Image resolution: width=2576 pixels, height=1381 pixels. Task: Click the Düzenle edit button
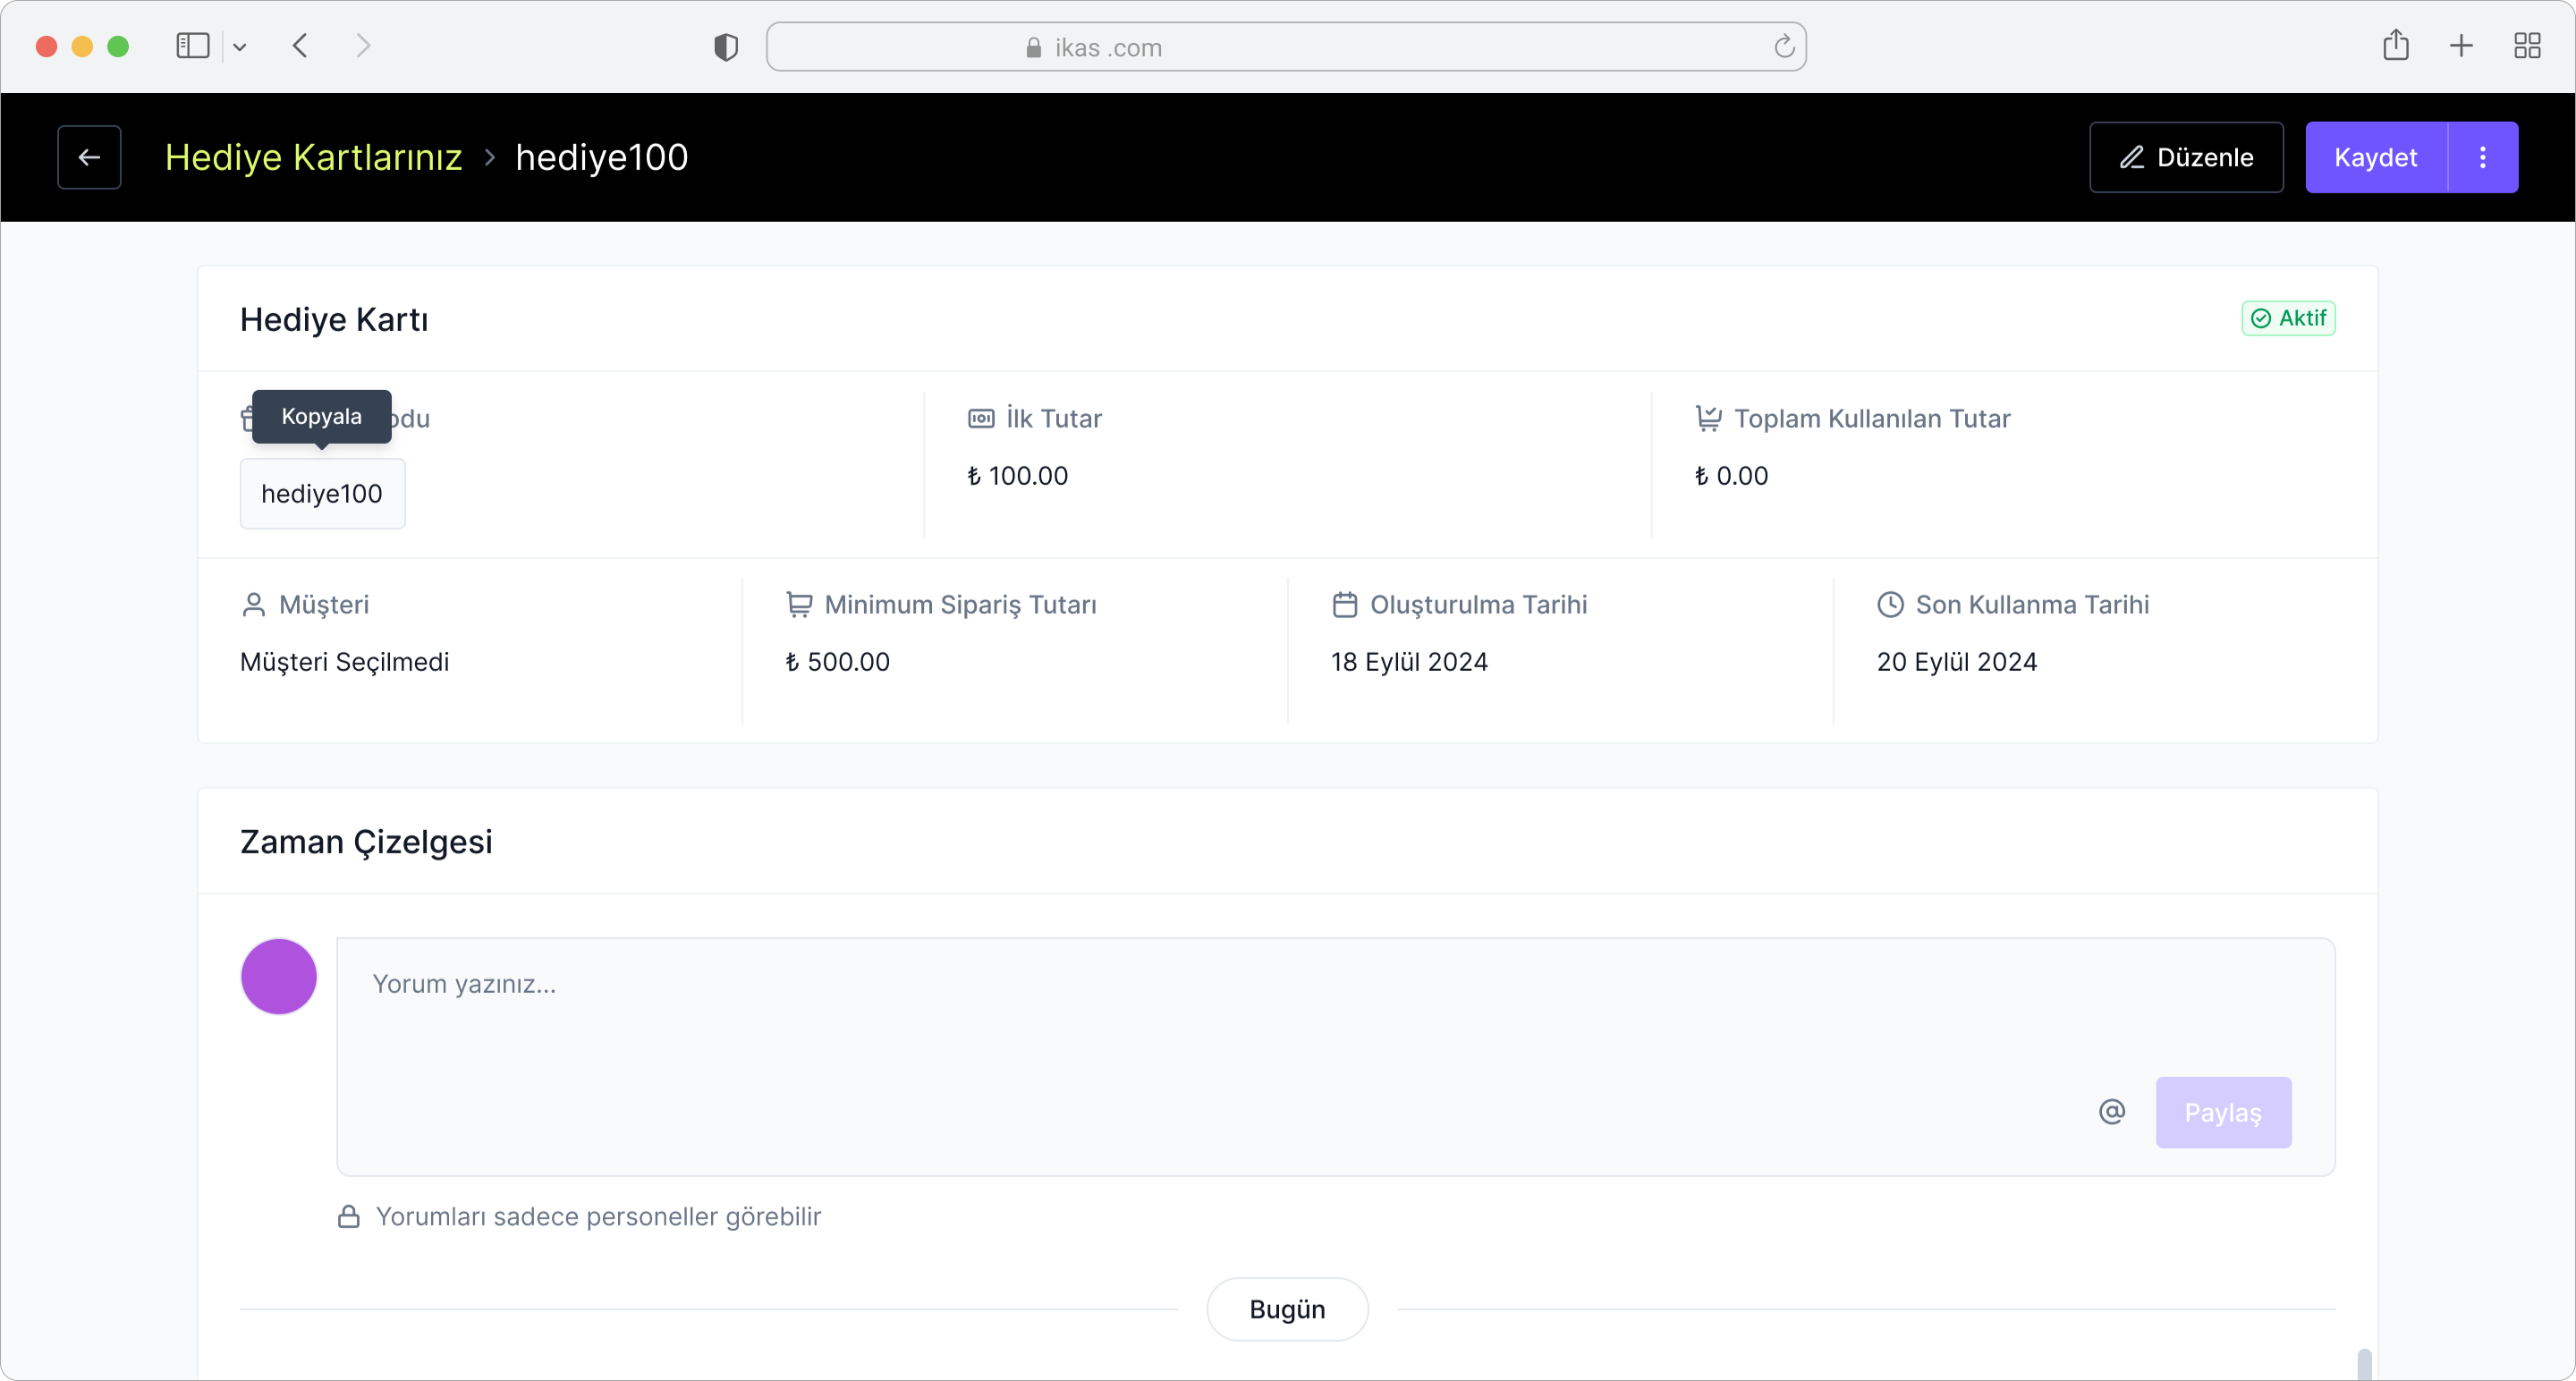[x=2186, y=157]
